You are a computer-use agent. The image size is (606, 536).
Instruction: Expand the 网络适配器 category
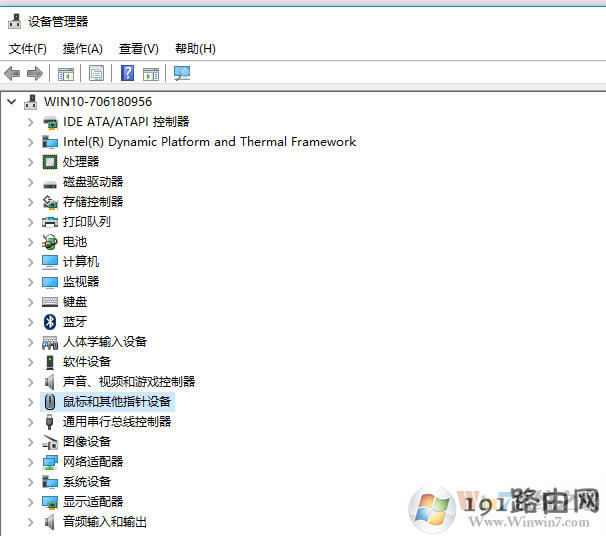[31, 462]
